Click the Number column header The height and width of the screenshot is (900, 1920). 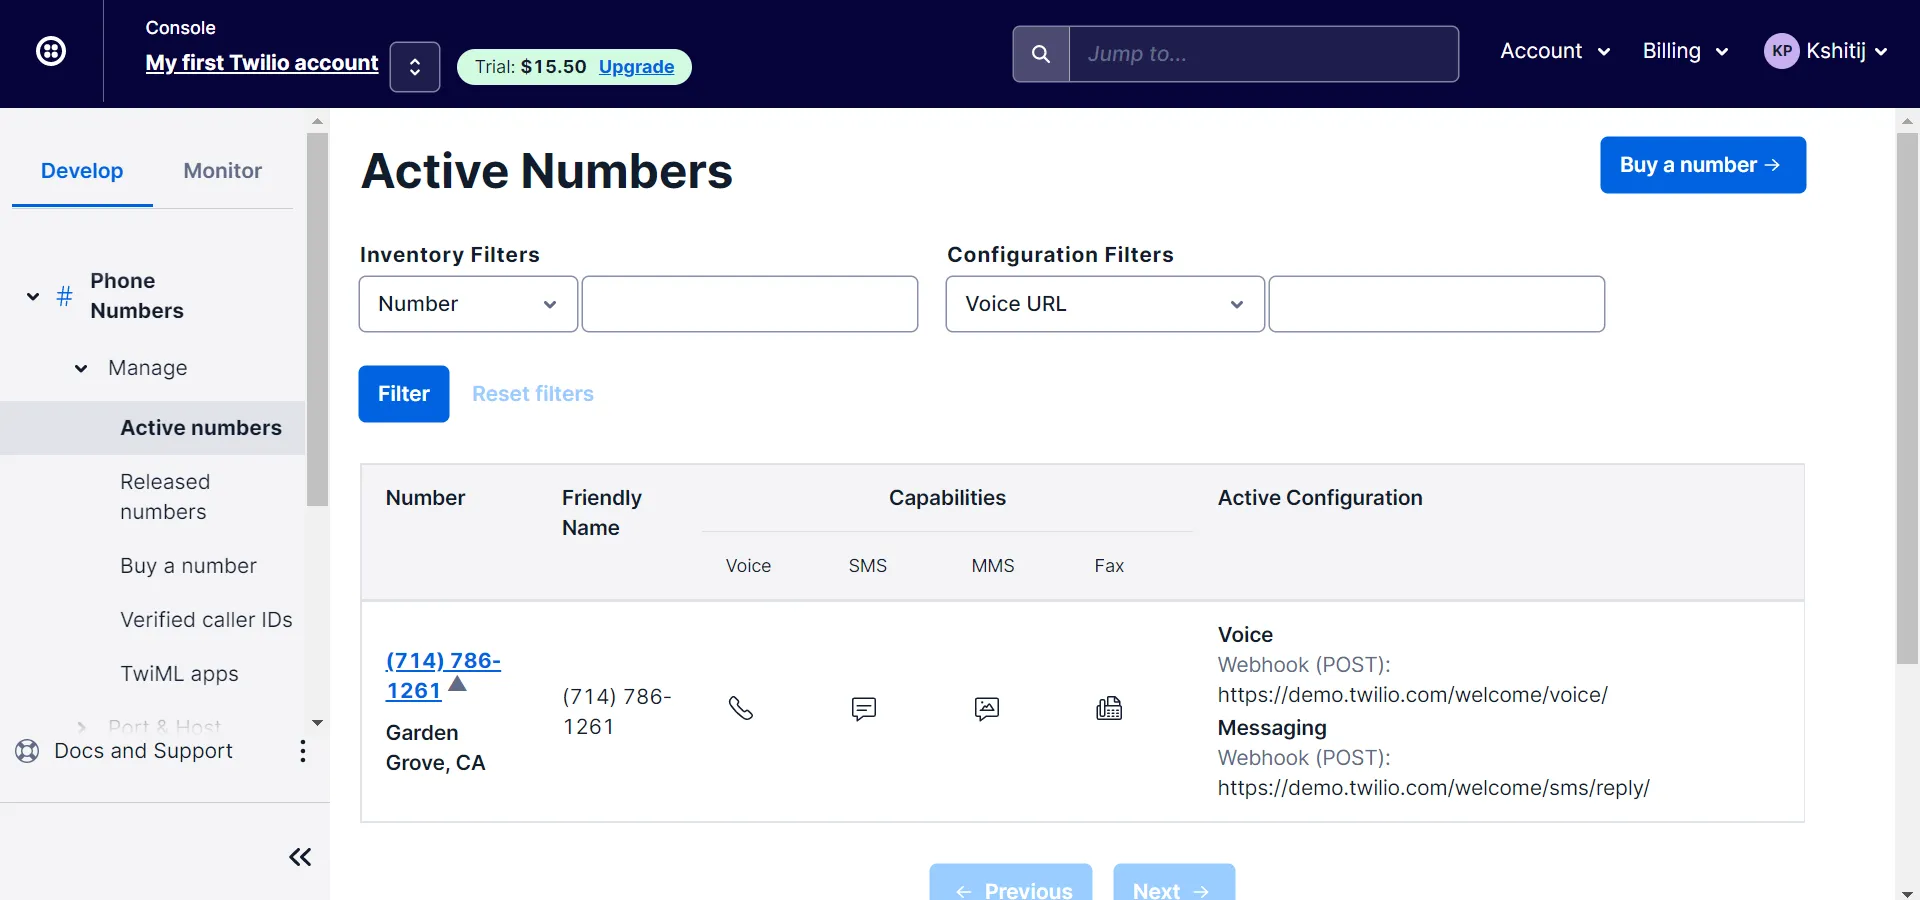point(426,498)
